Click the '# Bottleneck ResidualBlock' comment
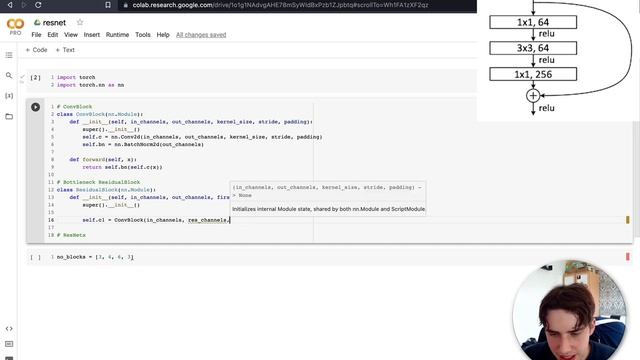The width and height of the screenshot is (640, 360). click(98, 182)
